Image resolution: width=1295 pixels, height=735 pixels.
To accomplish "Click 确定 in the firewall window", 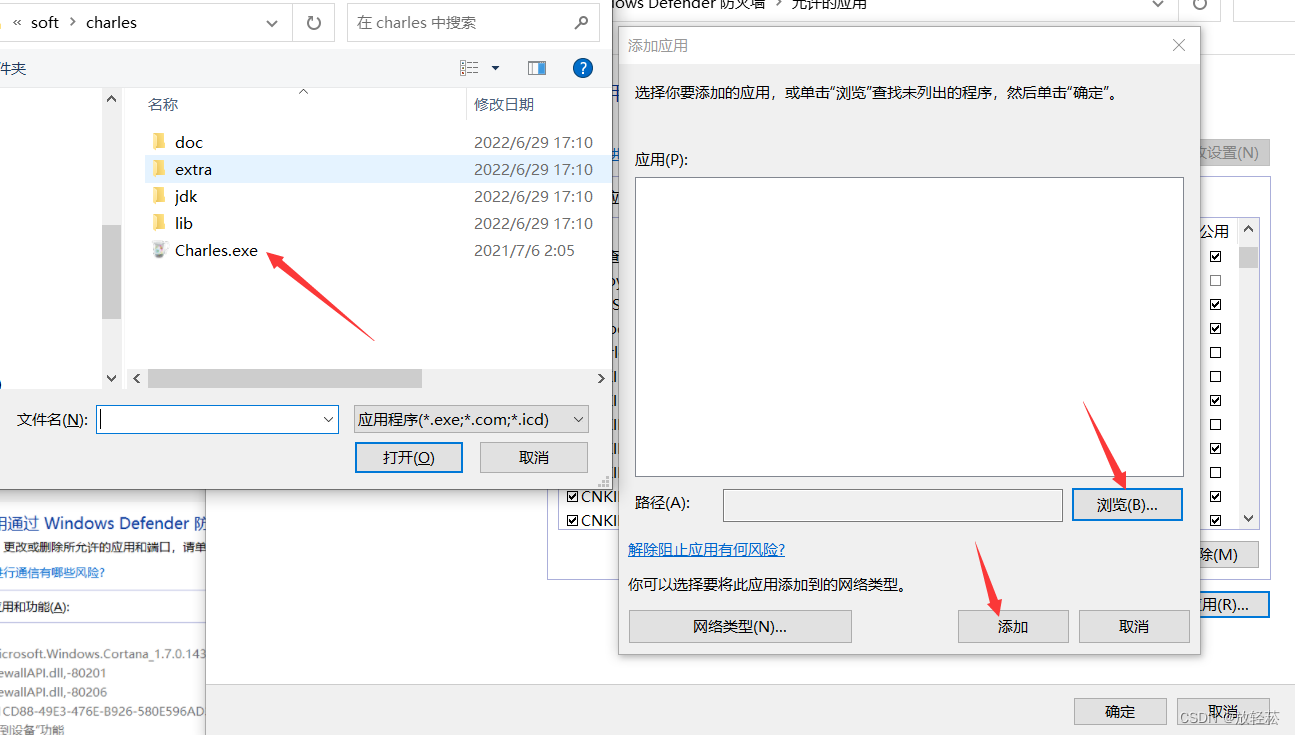I will pos(1120,712).
